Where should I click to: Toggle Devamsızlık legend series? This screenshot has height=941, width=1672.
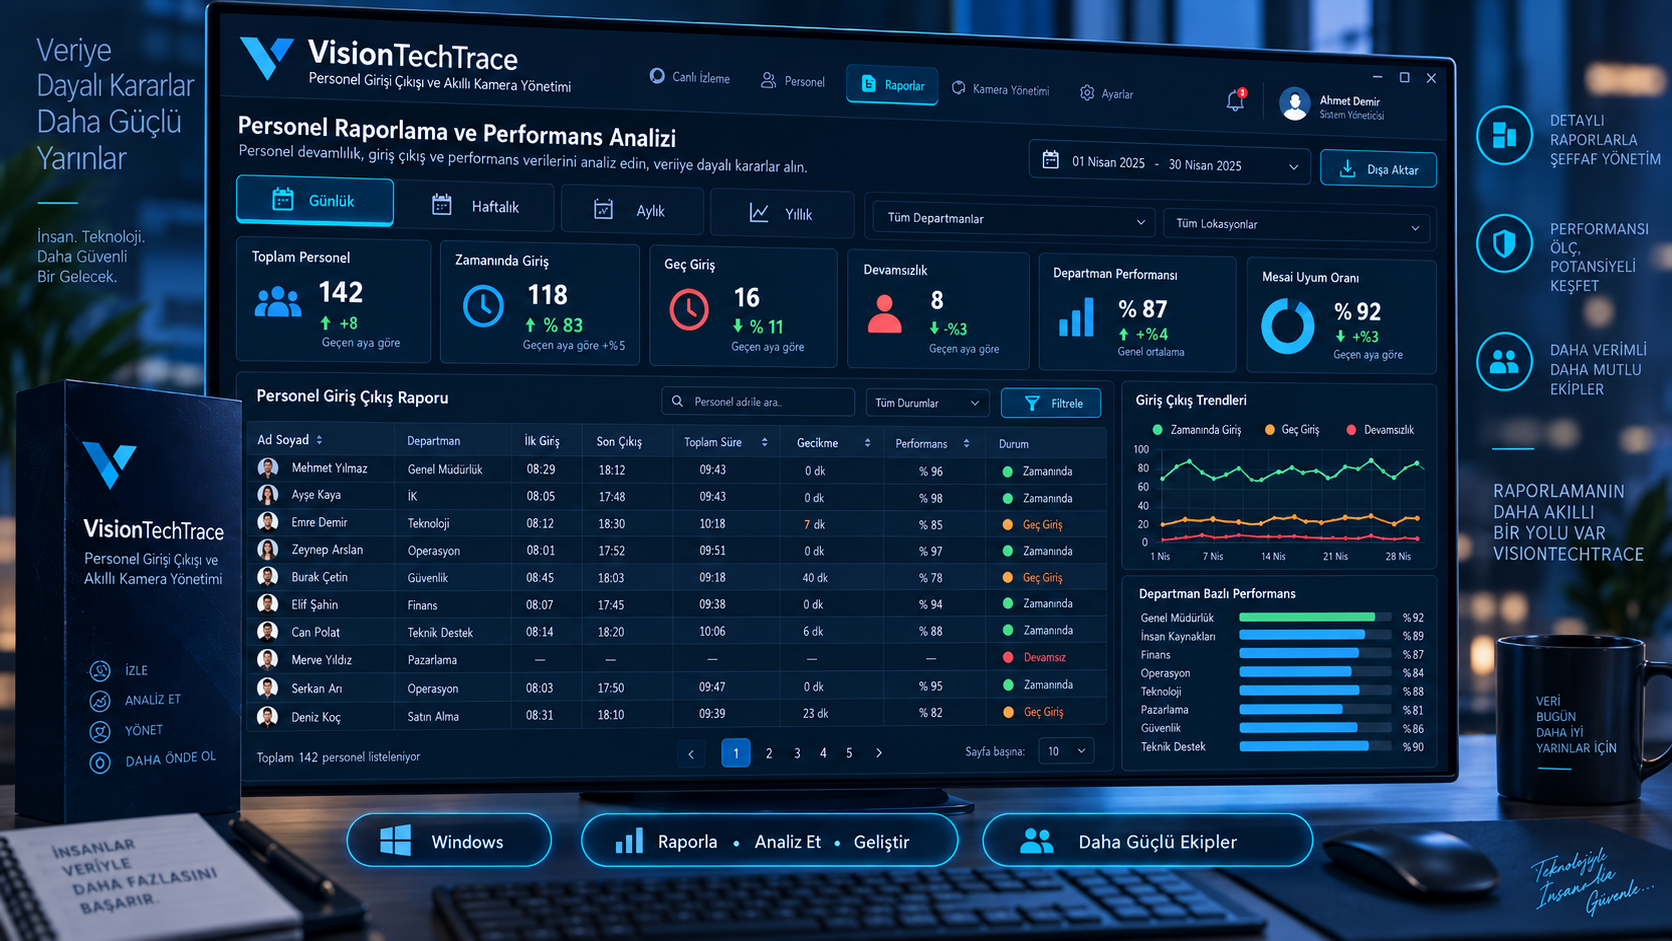1380,430
